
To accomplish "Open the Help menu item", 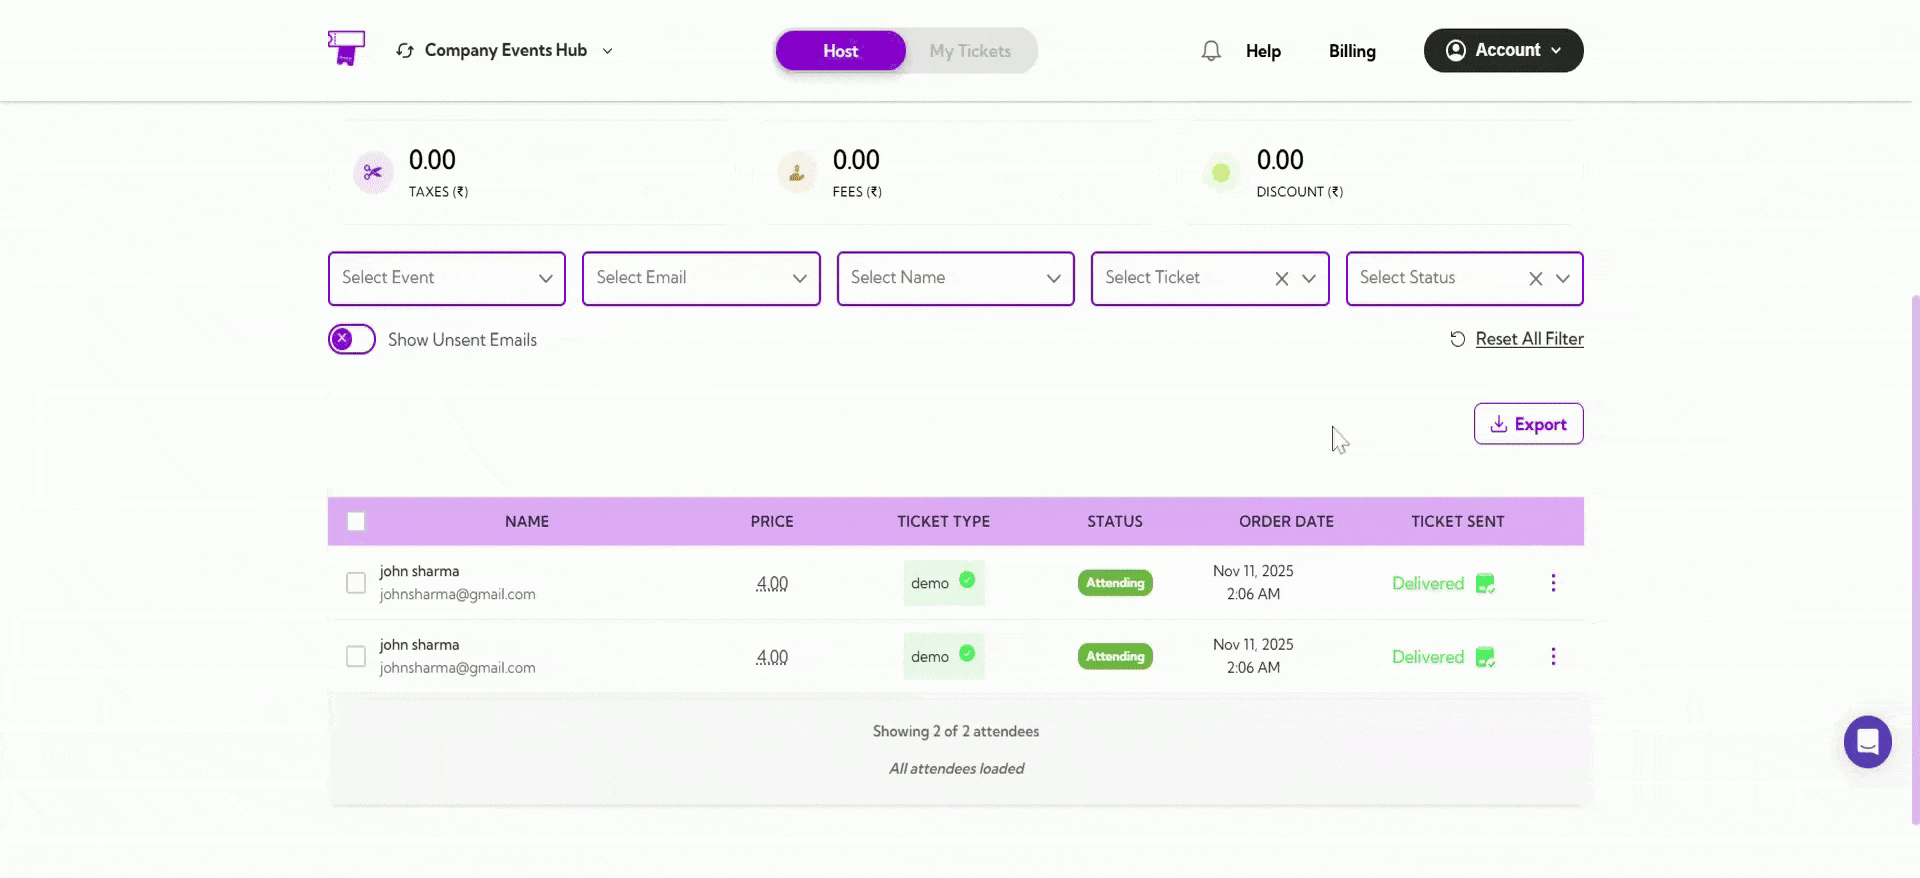I will click(1263, 51).
